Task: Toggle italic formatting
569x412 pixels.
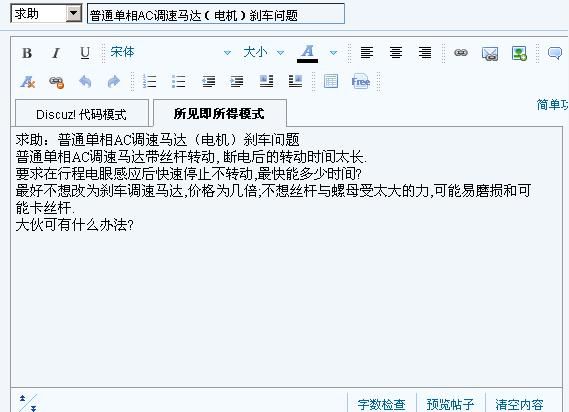Action: point(56,53)
